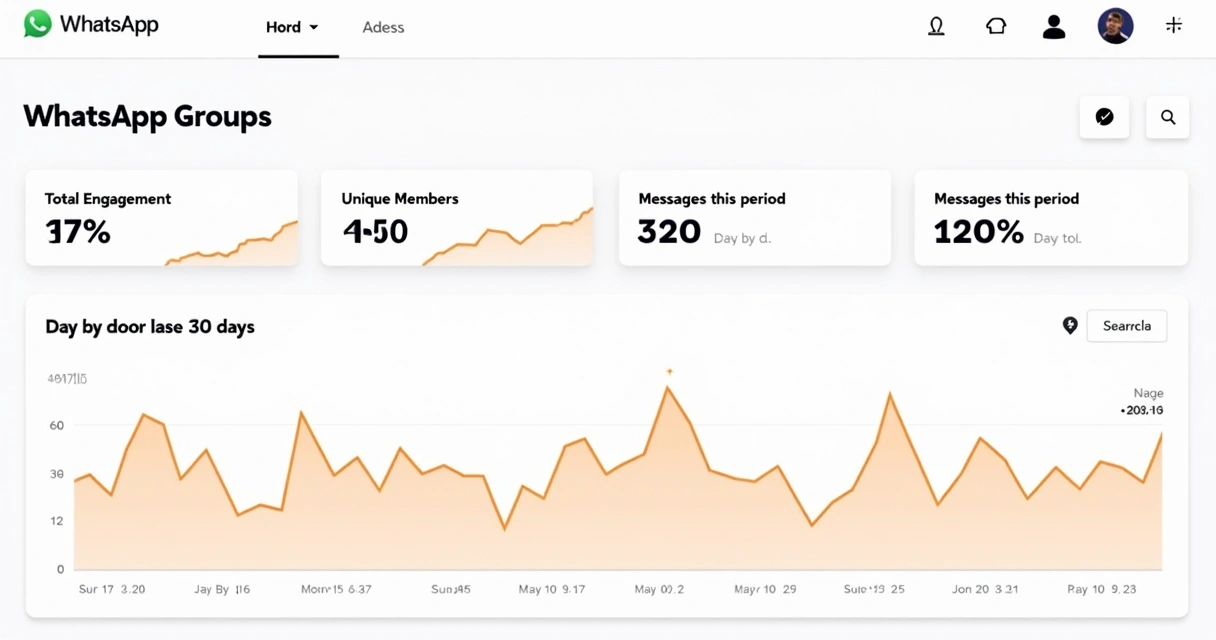Click the location pin icon beside Searrcla

click(x=1070, y=326)
